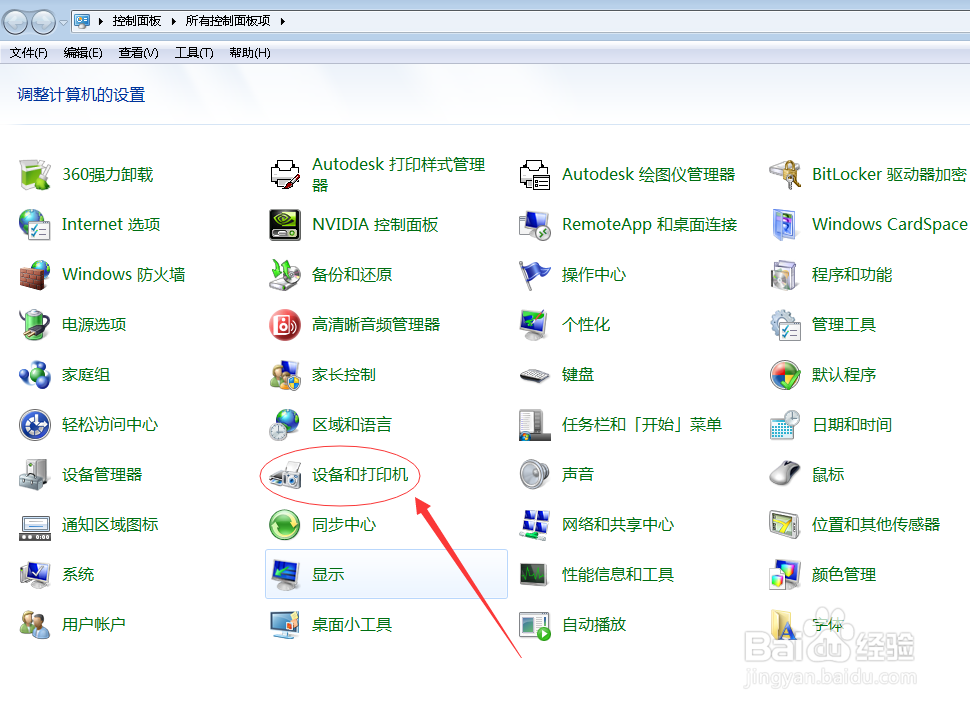The image size is (970, 710).
Task: Open the Autodesk 绘图仪管理器 icon
Action: tap(535, 174)
